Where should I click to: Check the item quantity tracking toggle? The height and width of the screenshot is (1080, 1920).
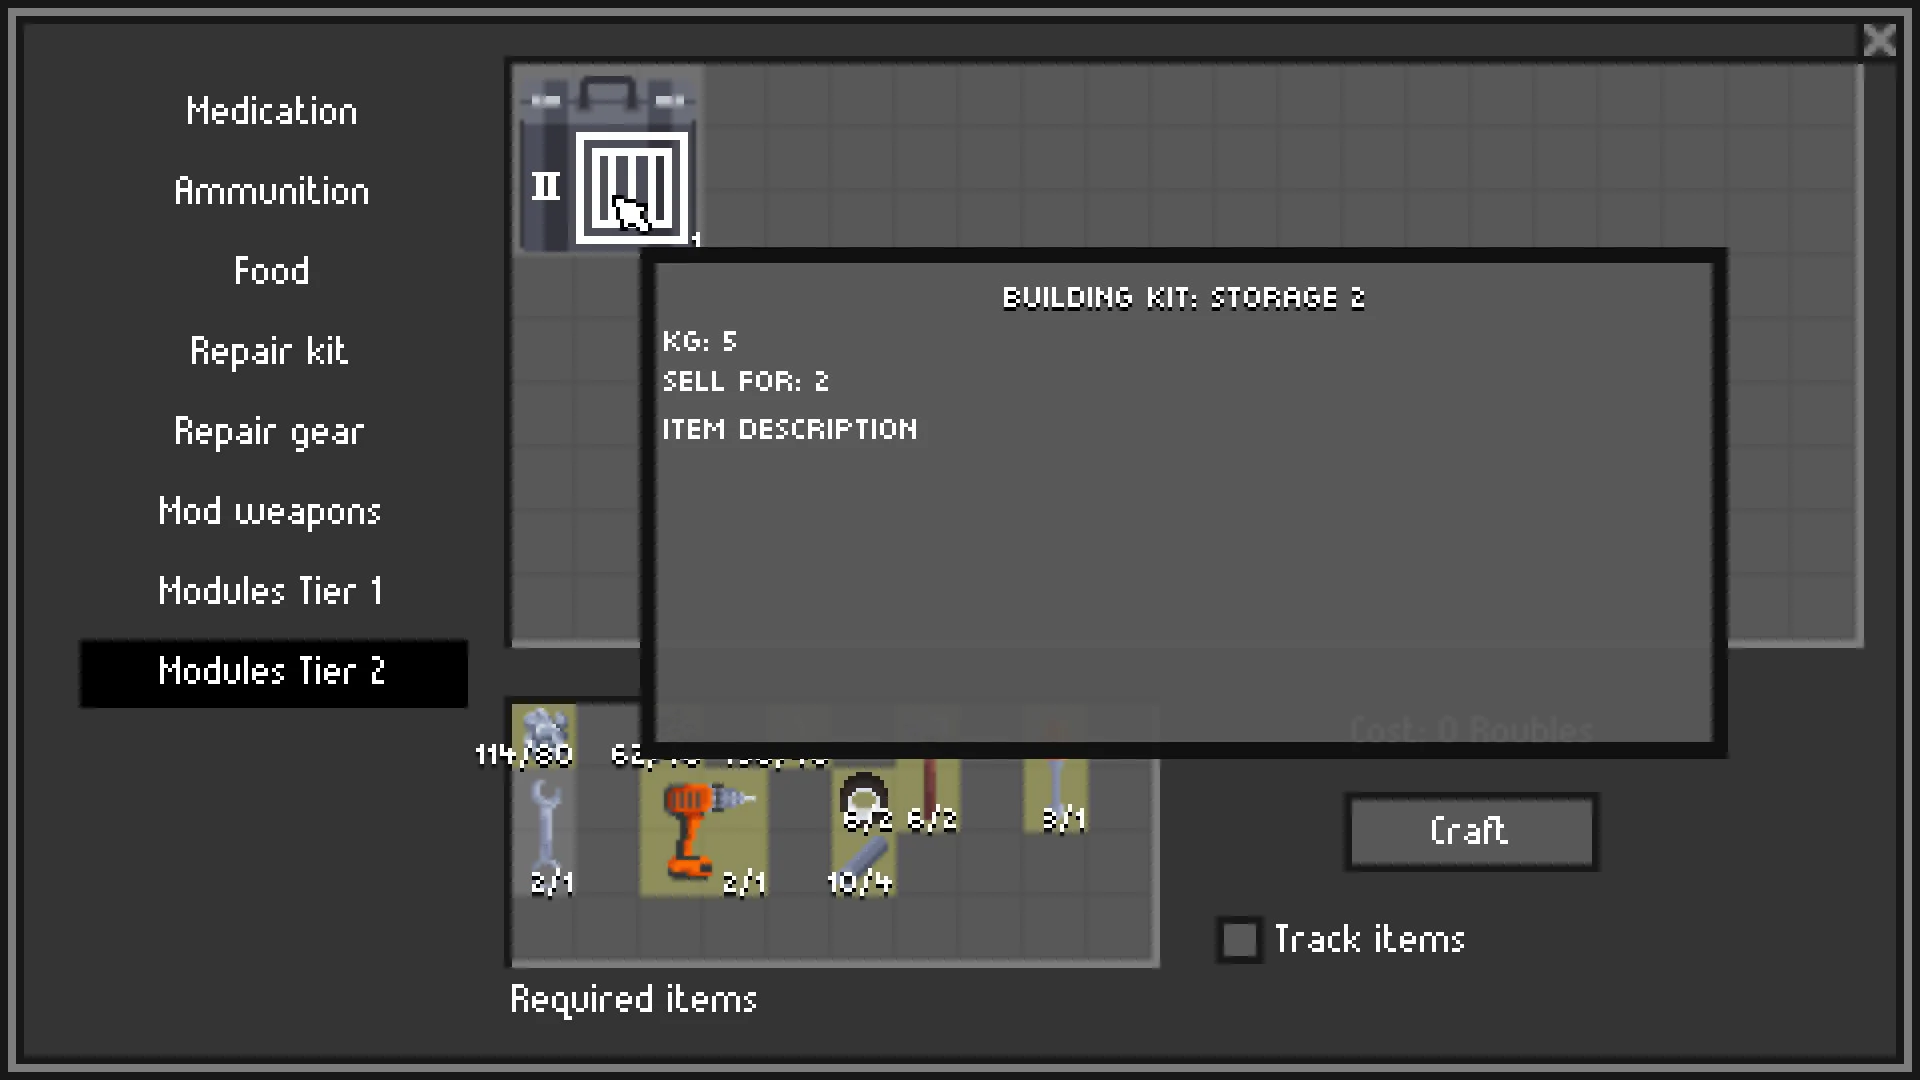point(1236,939)
